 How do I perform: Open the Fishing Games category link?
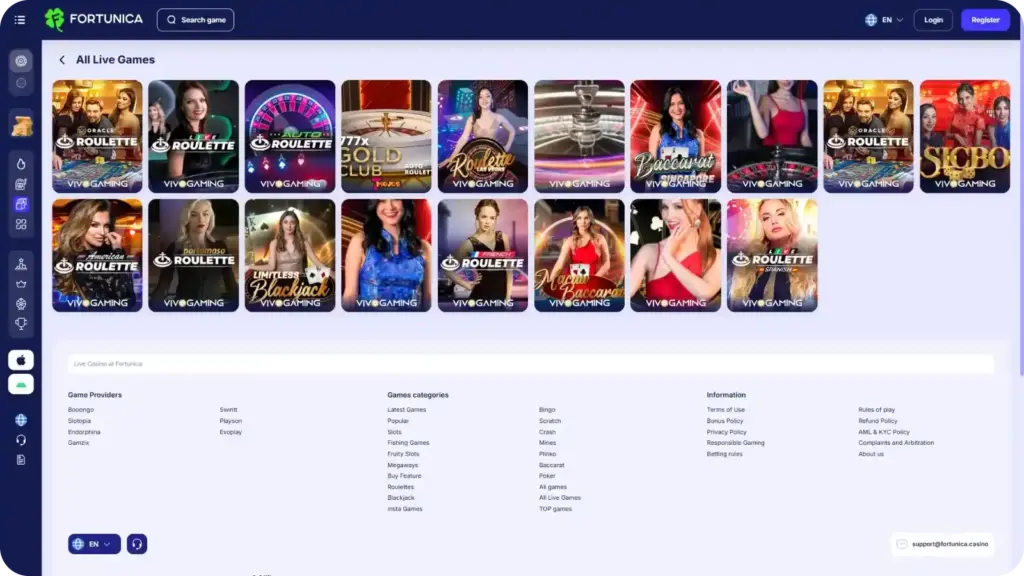[408, 443]
